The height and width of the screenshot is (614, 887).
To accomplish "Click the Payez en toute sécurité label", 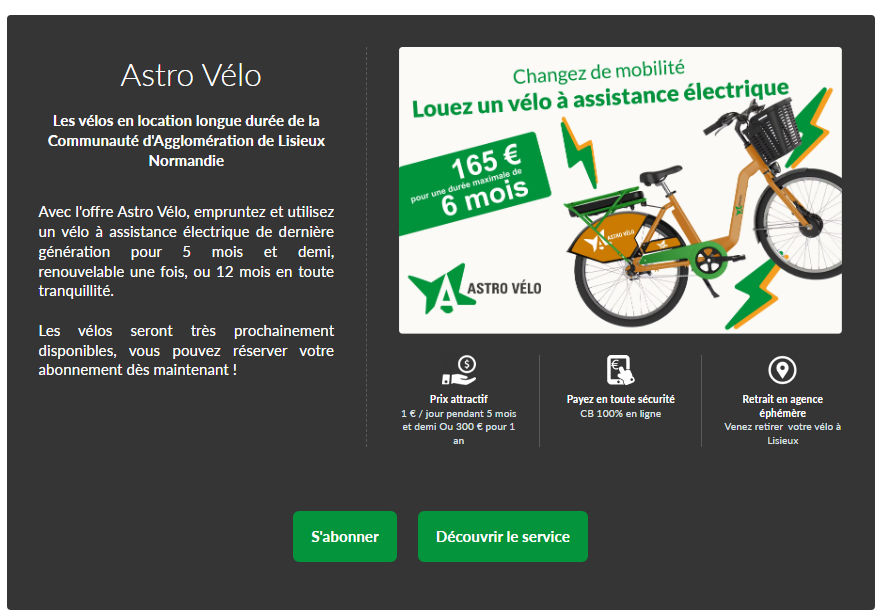I will click(621, 399).
